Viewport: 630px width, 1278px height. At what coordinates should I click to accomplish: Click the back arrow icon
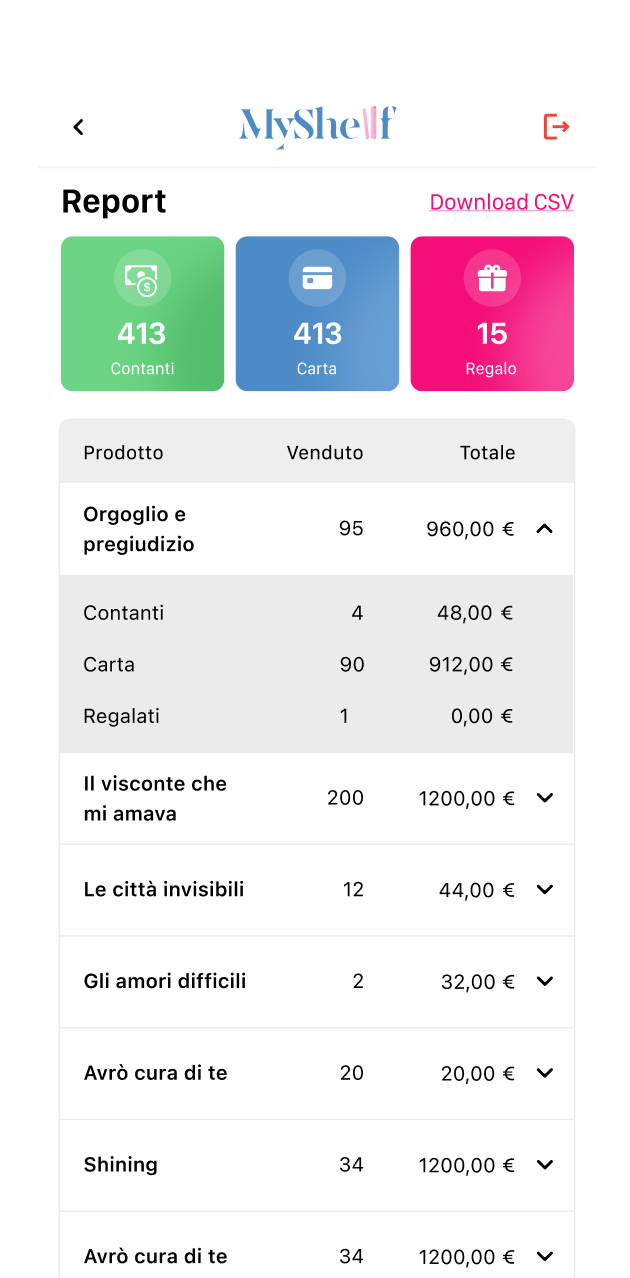[x=79, y=127]
